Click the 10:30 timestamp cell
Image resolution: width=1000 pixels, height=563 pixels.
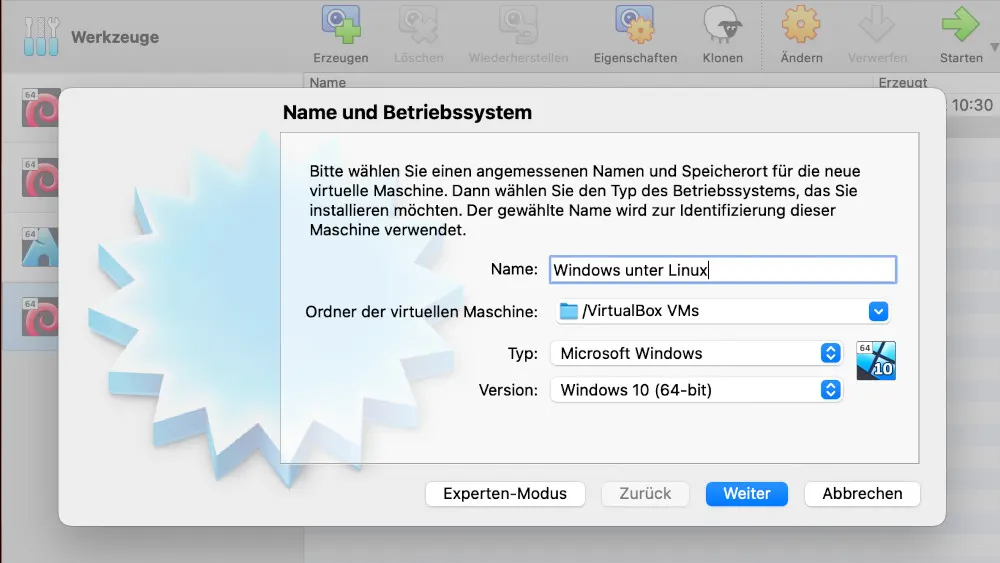coord(972,105)
